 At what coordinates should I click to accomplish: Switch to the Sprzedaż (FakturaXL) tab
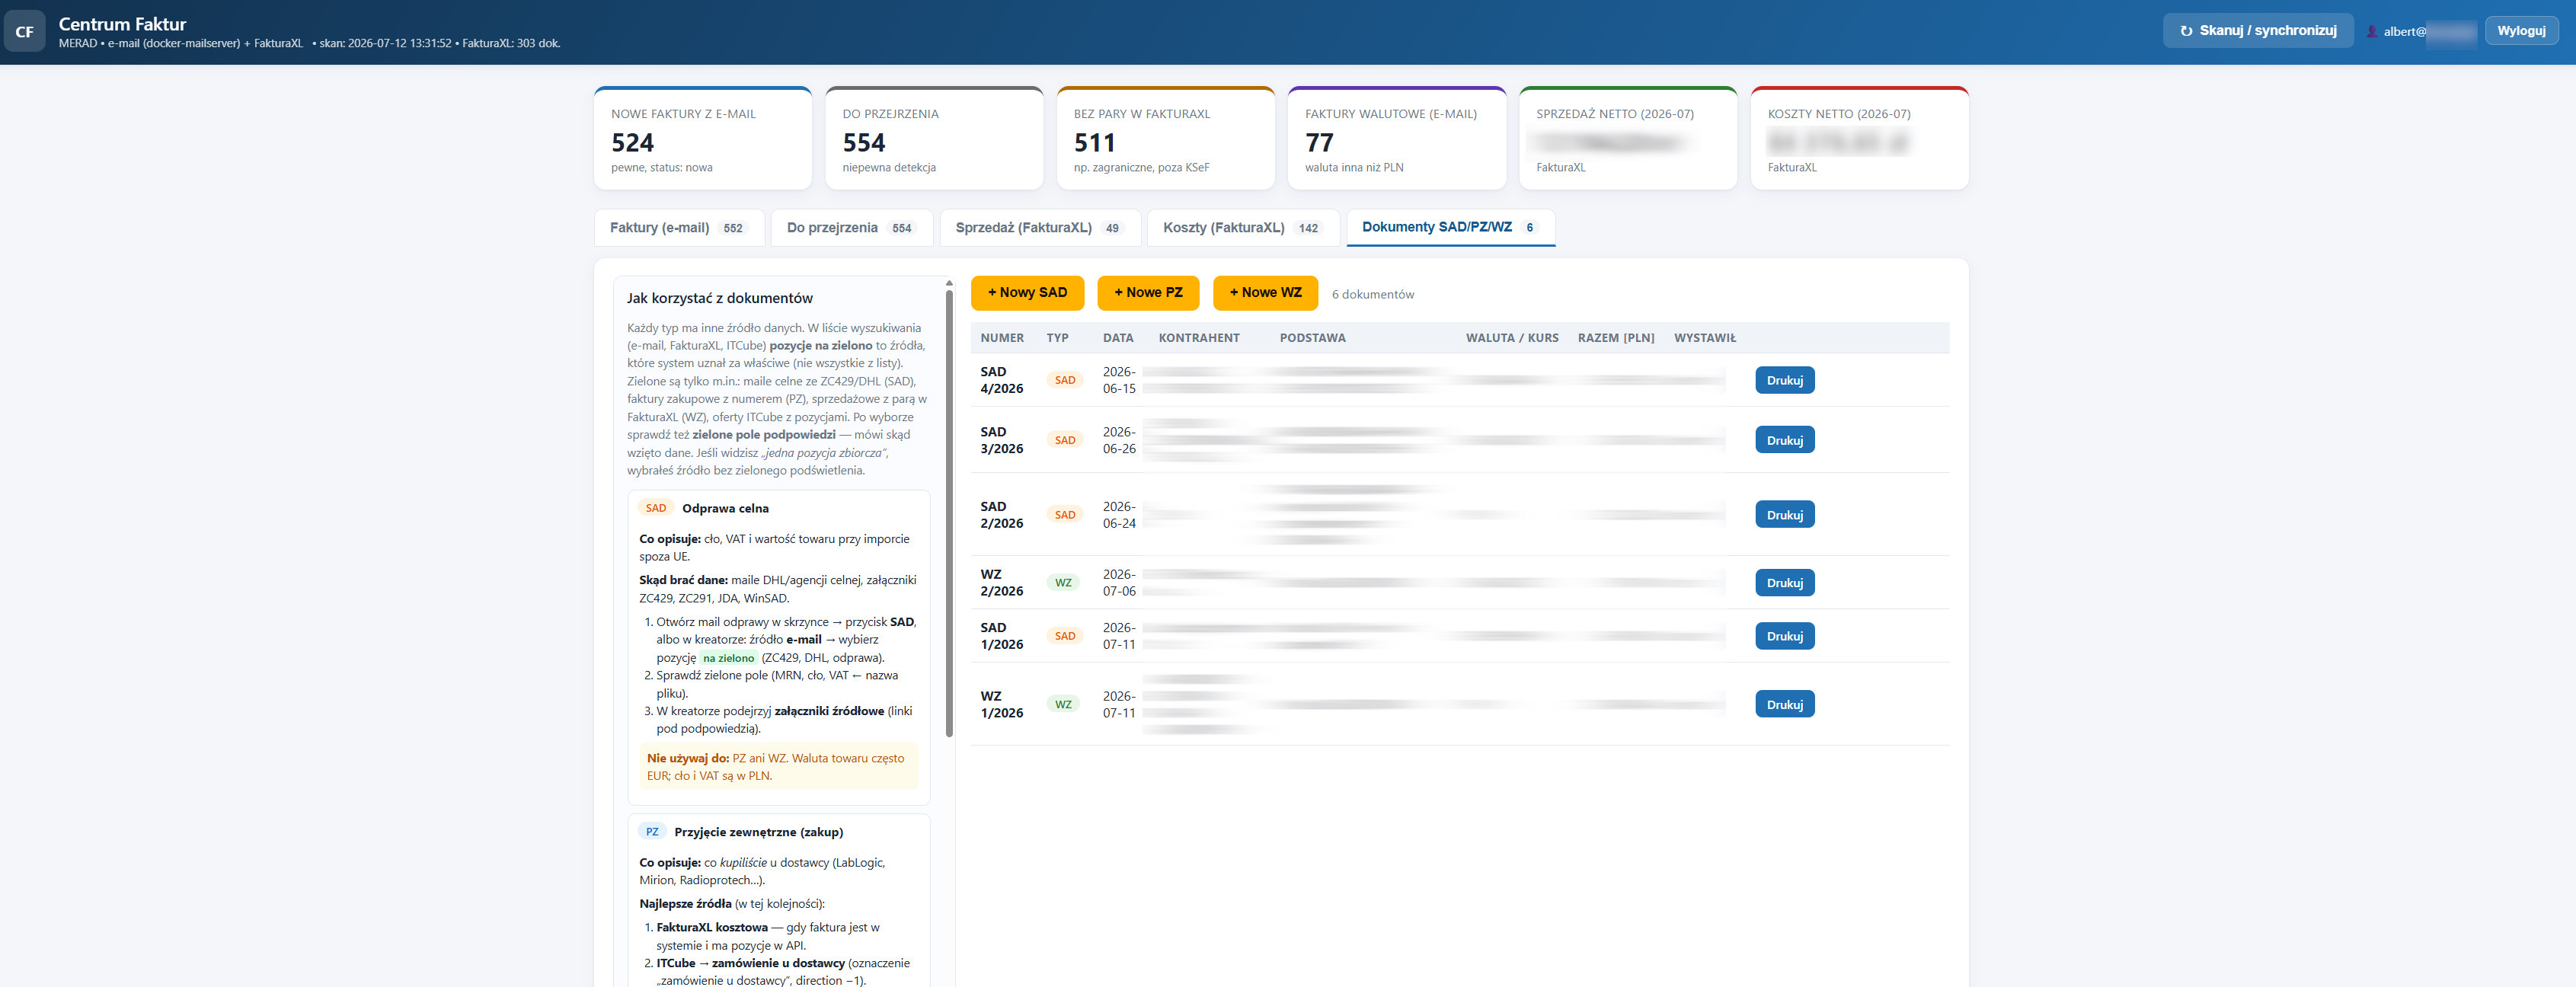pyautogui.click(x=1039, y=228)
